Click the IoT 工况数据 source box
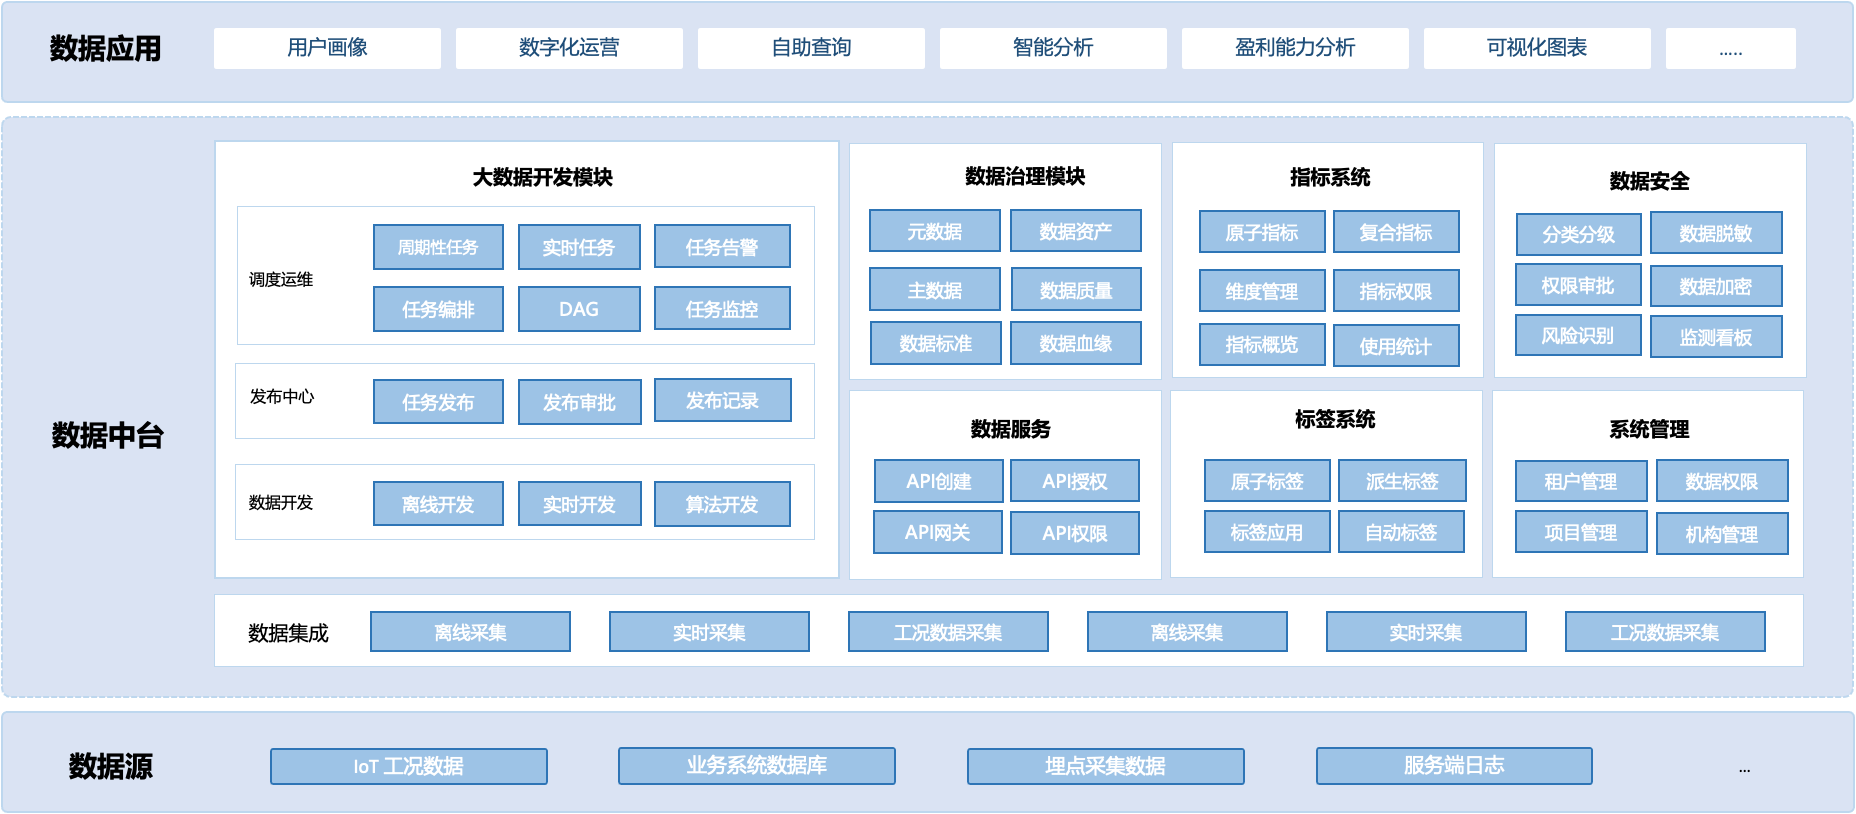 [x=408, y=766]
